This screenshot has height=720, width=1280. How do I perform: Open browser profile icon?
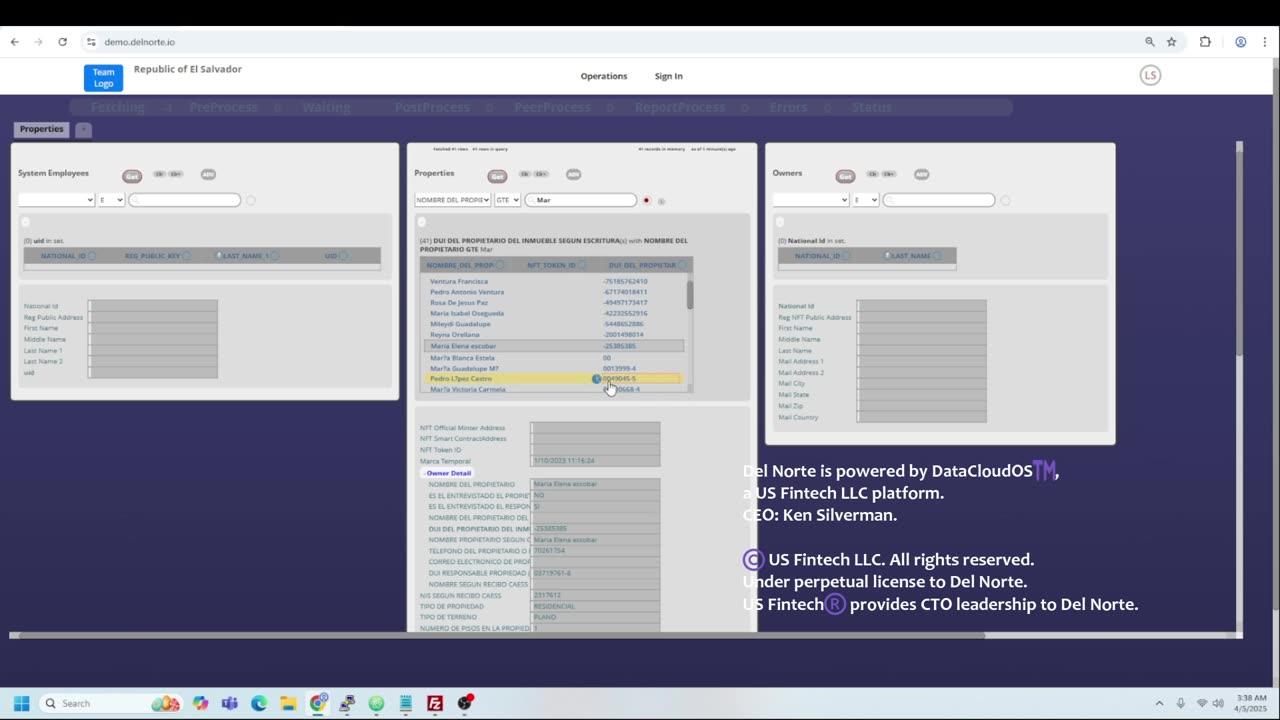pyautogui.click(x=1240, y=42)
